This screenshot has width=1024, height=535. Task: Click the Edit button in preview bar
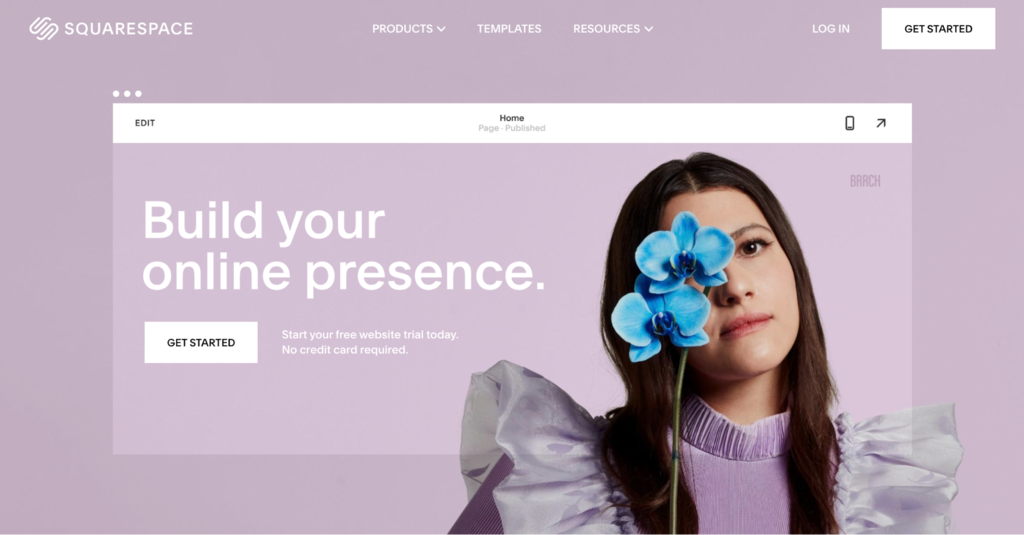point(145,123)
